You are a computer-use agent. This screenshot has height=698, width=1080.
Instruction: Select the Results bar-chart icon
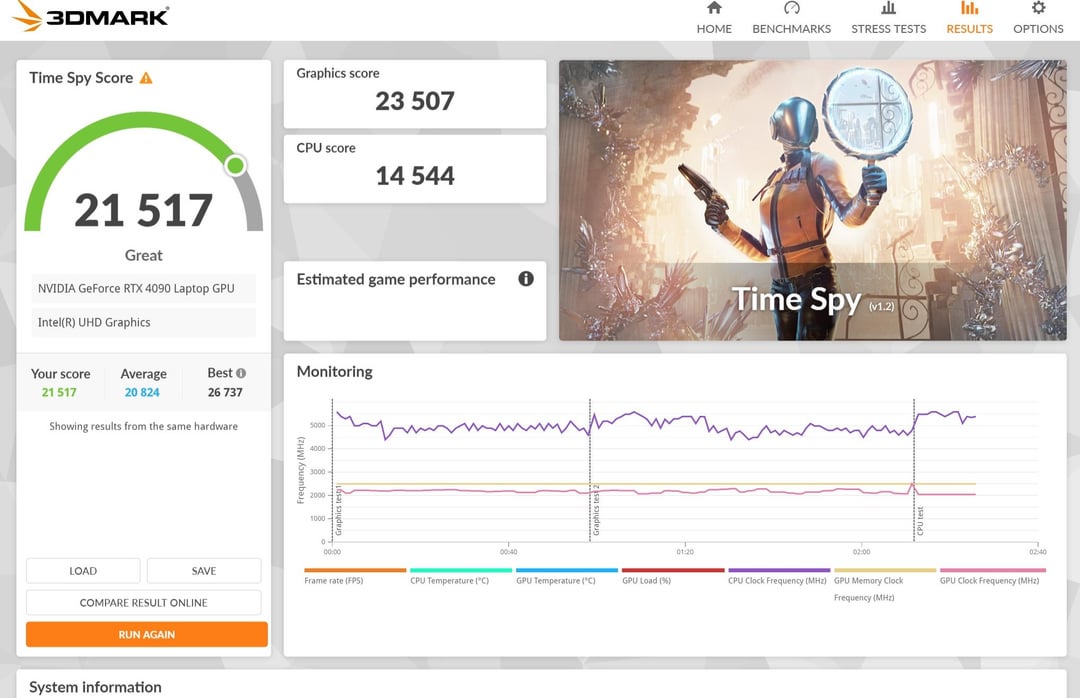(x=969, y=8)
